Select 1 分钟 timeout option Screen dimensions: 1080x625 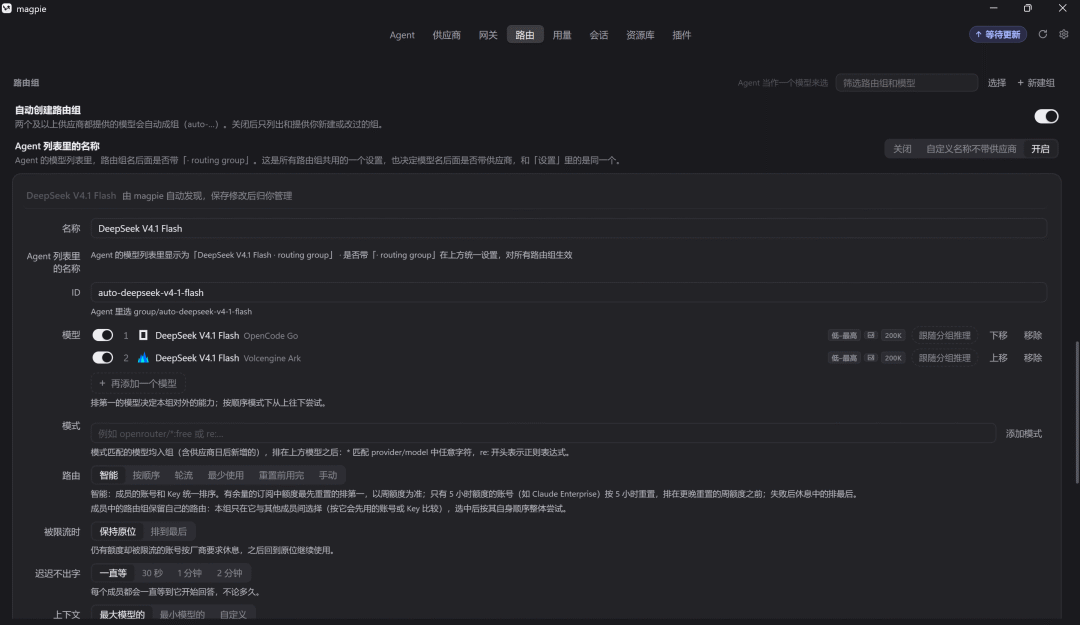189,573
